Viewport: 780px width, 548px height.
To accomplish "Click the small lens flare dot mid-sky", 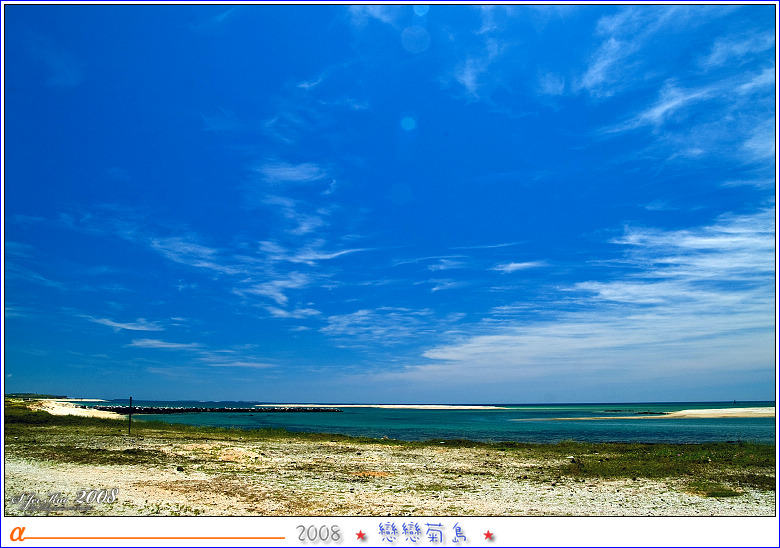I will (x=408, y=123).
